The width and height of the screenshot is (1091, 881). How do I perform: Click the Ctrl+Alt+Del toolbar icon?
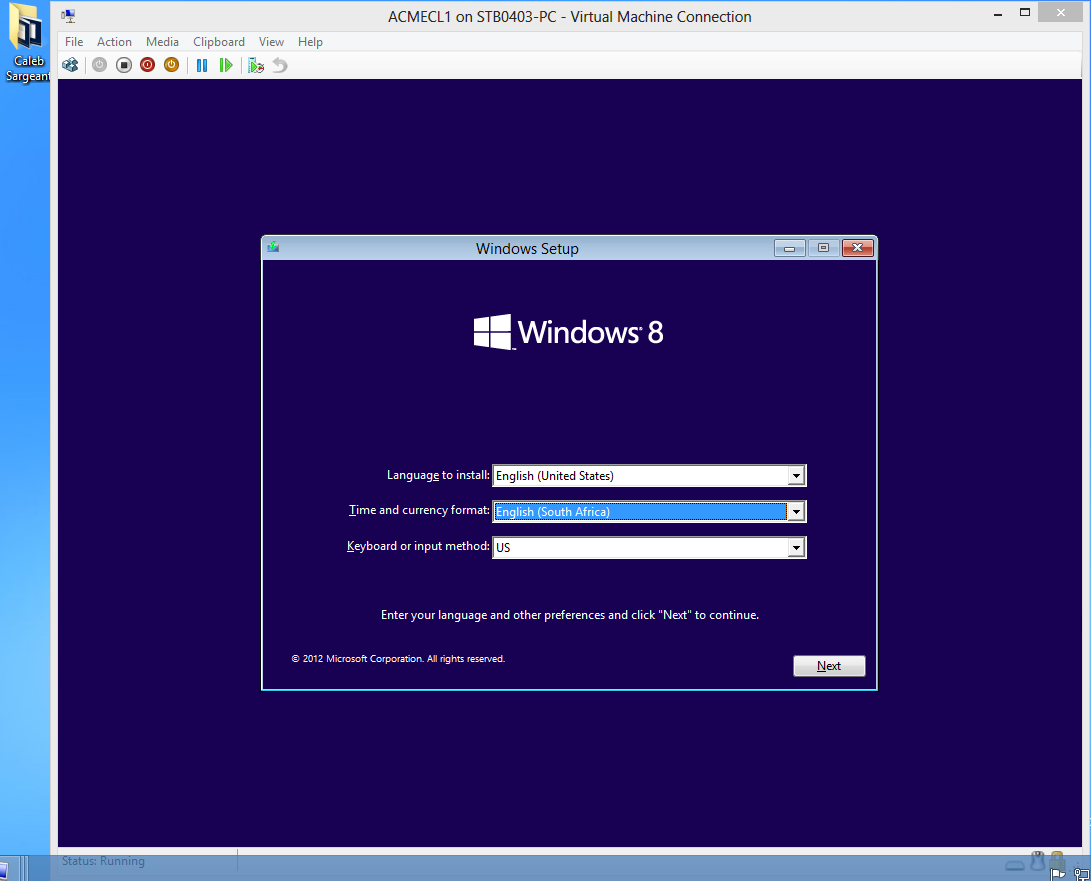point(70,65)
